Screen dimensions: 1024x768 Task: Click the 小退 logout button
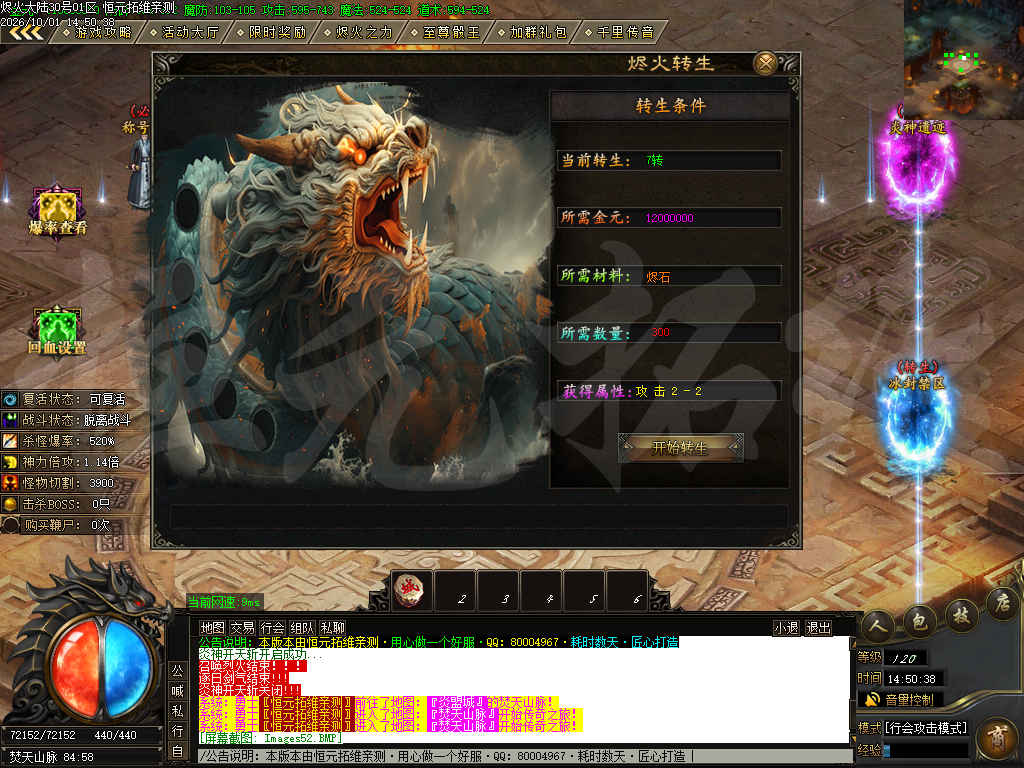786,628
